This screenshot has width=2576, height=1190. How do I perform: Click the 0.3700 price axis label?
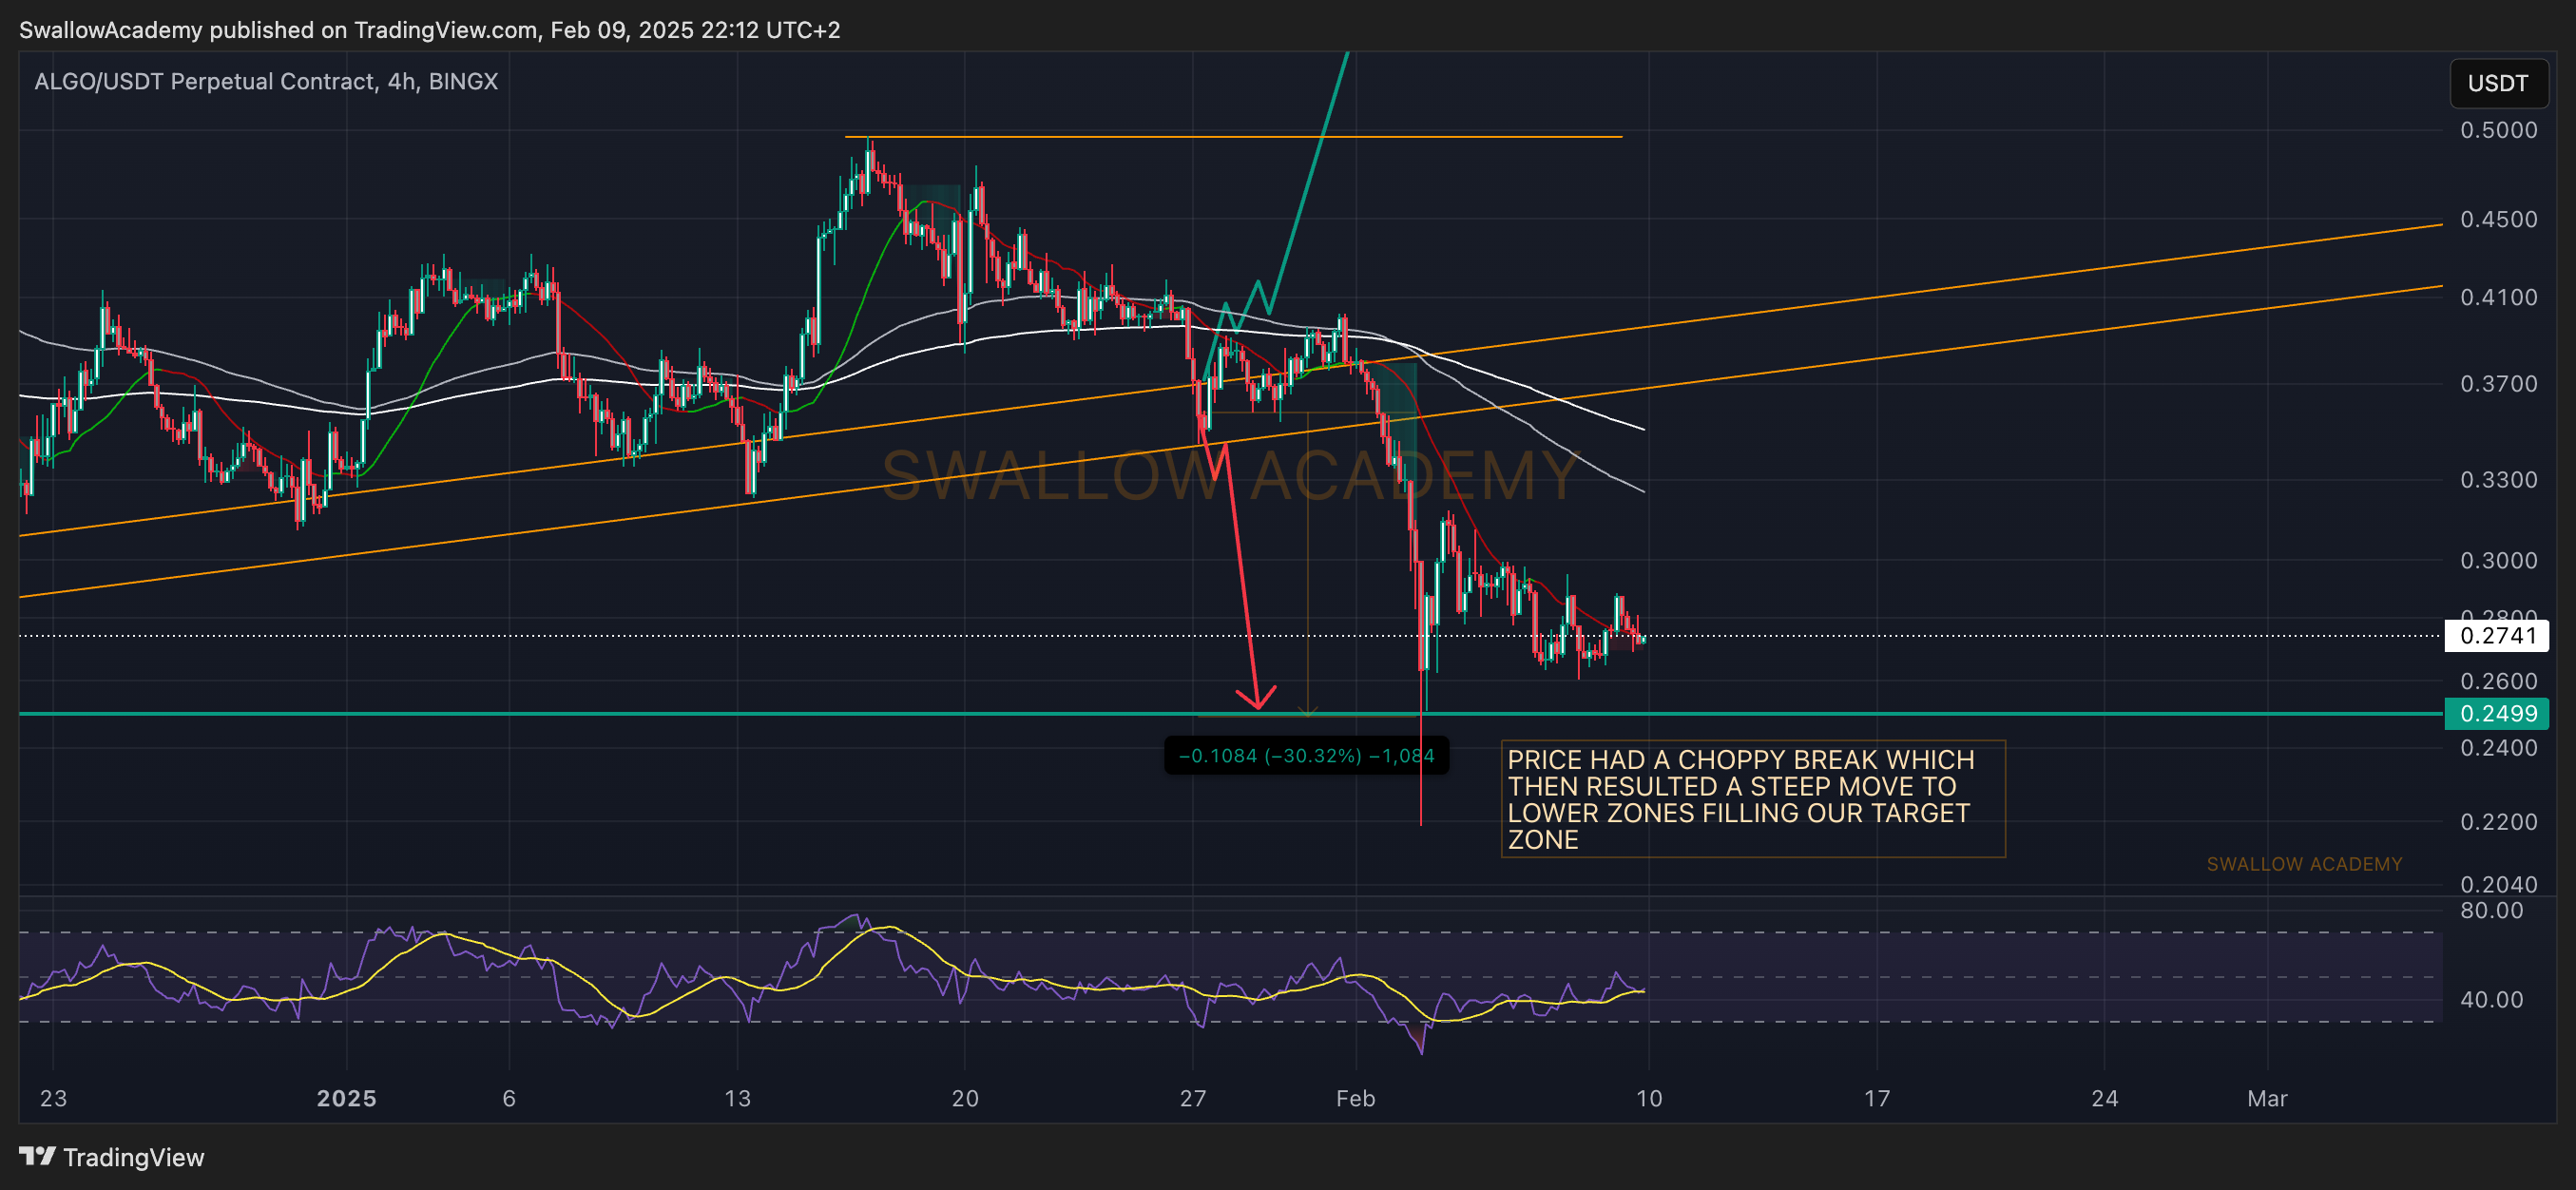click(x=2498, y=384)
